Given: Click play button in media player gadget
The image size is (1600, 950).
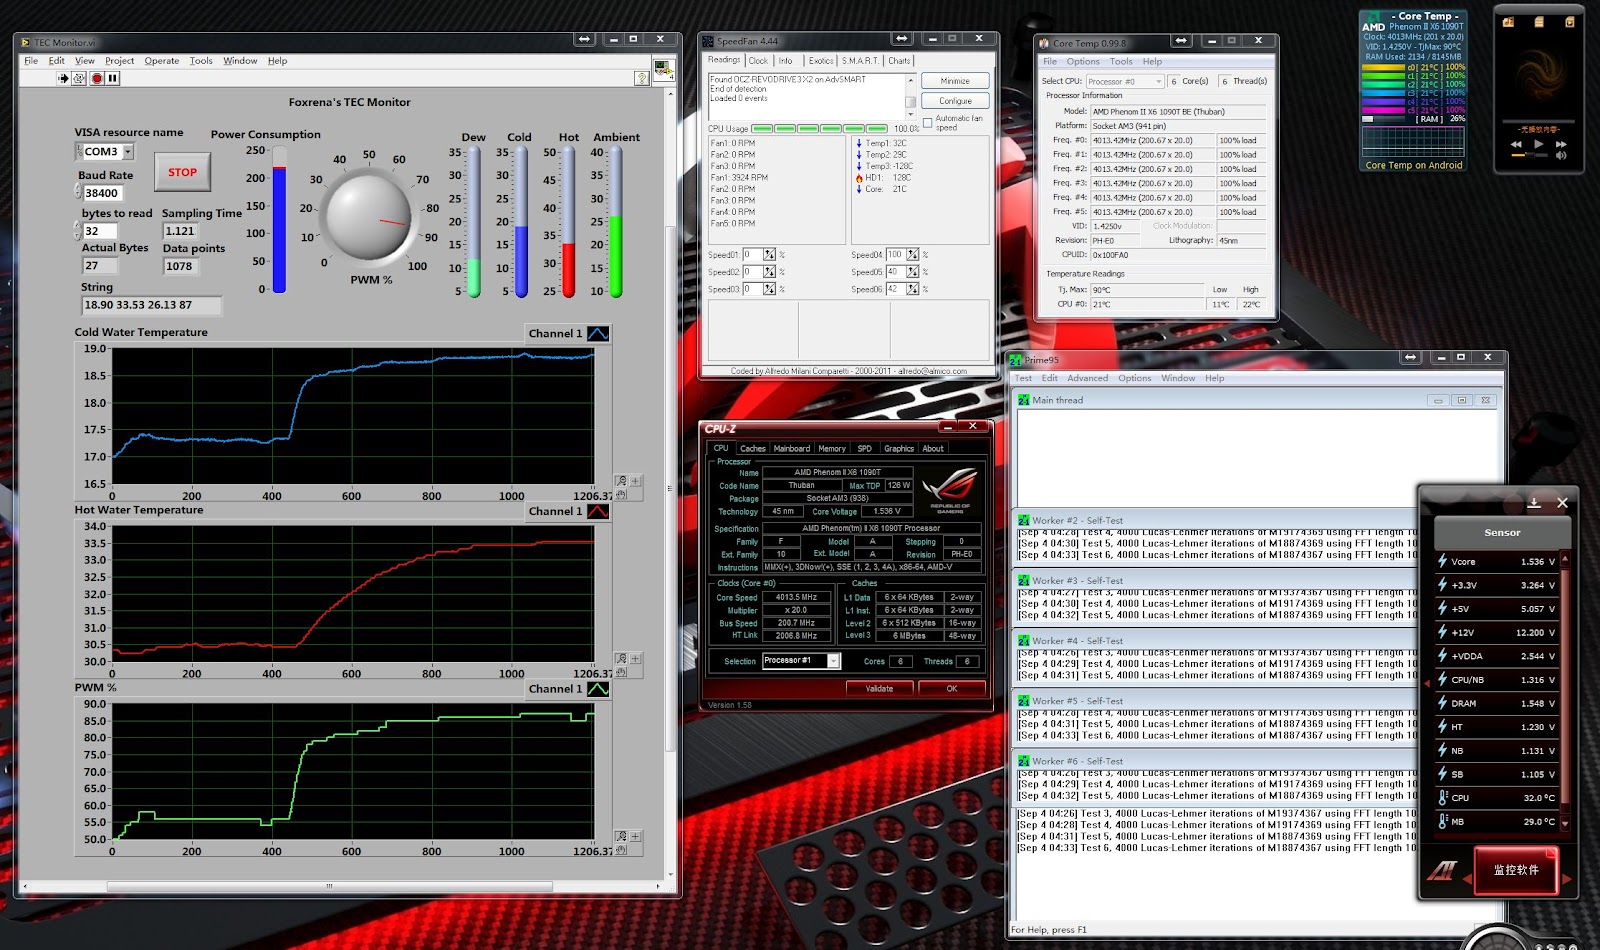Looking at the screenshot, I should click(x=1538, y=144).
